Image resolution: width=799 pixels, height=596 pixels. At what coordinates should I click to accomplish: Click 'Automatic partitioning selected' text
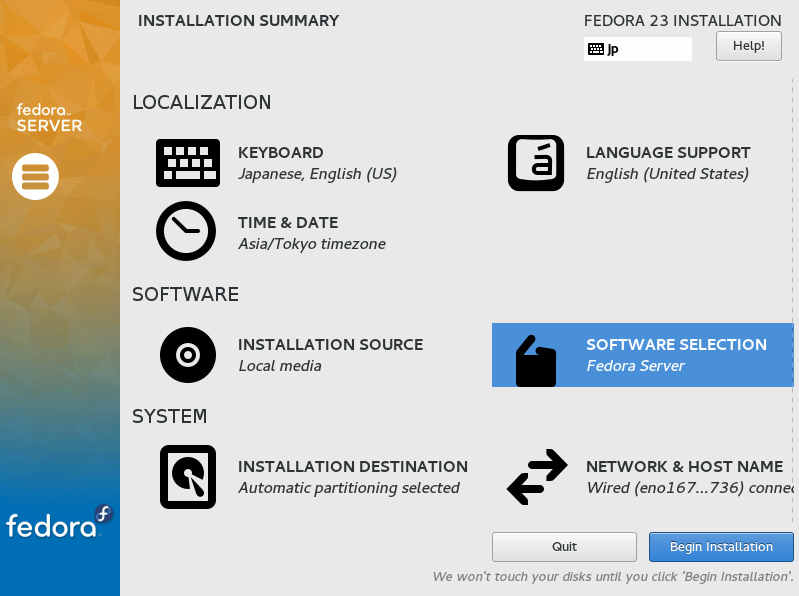349,488
